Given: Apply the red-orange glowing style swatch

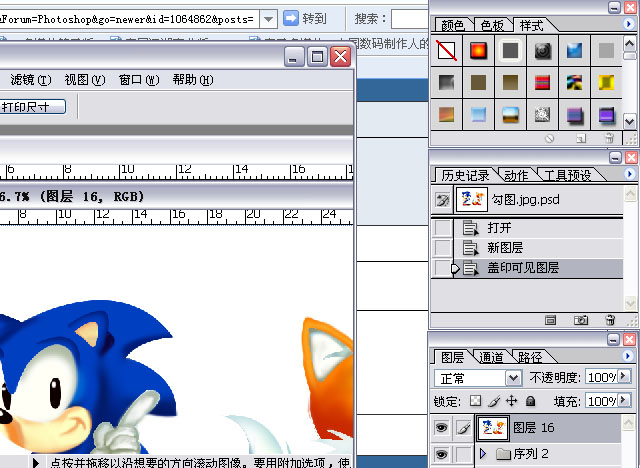Looking at the screenshot, I should [478, 51].
